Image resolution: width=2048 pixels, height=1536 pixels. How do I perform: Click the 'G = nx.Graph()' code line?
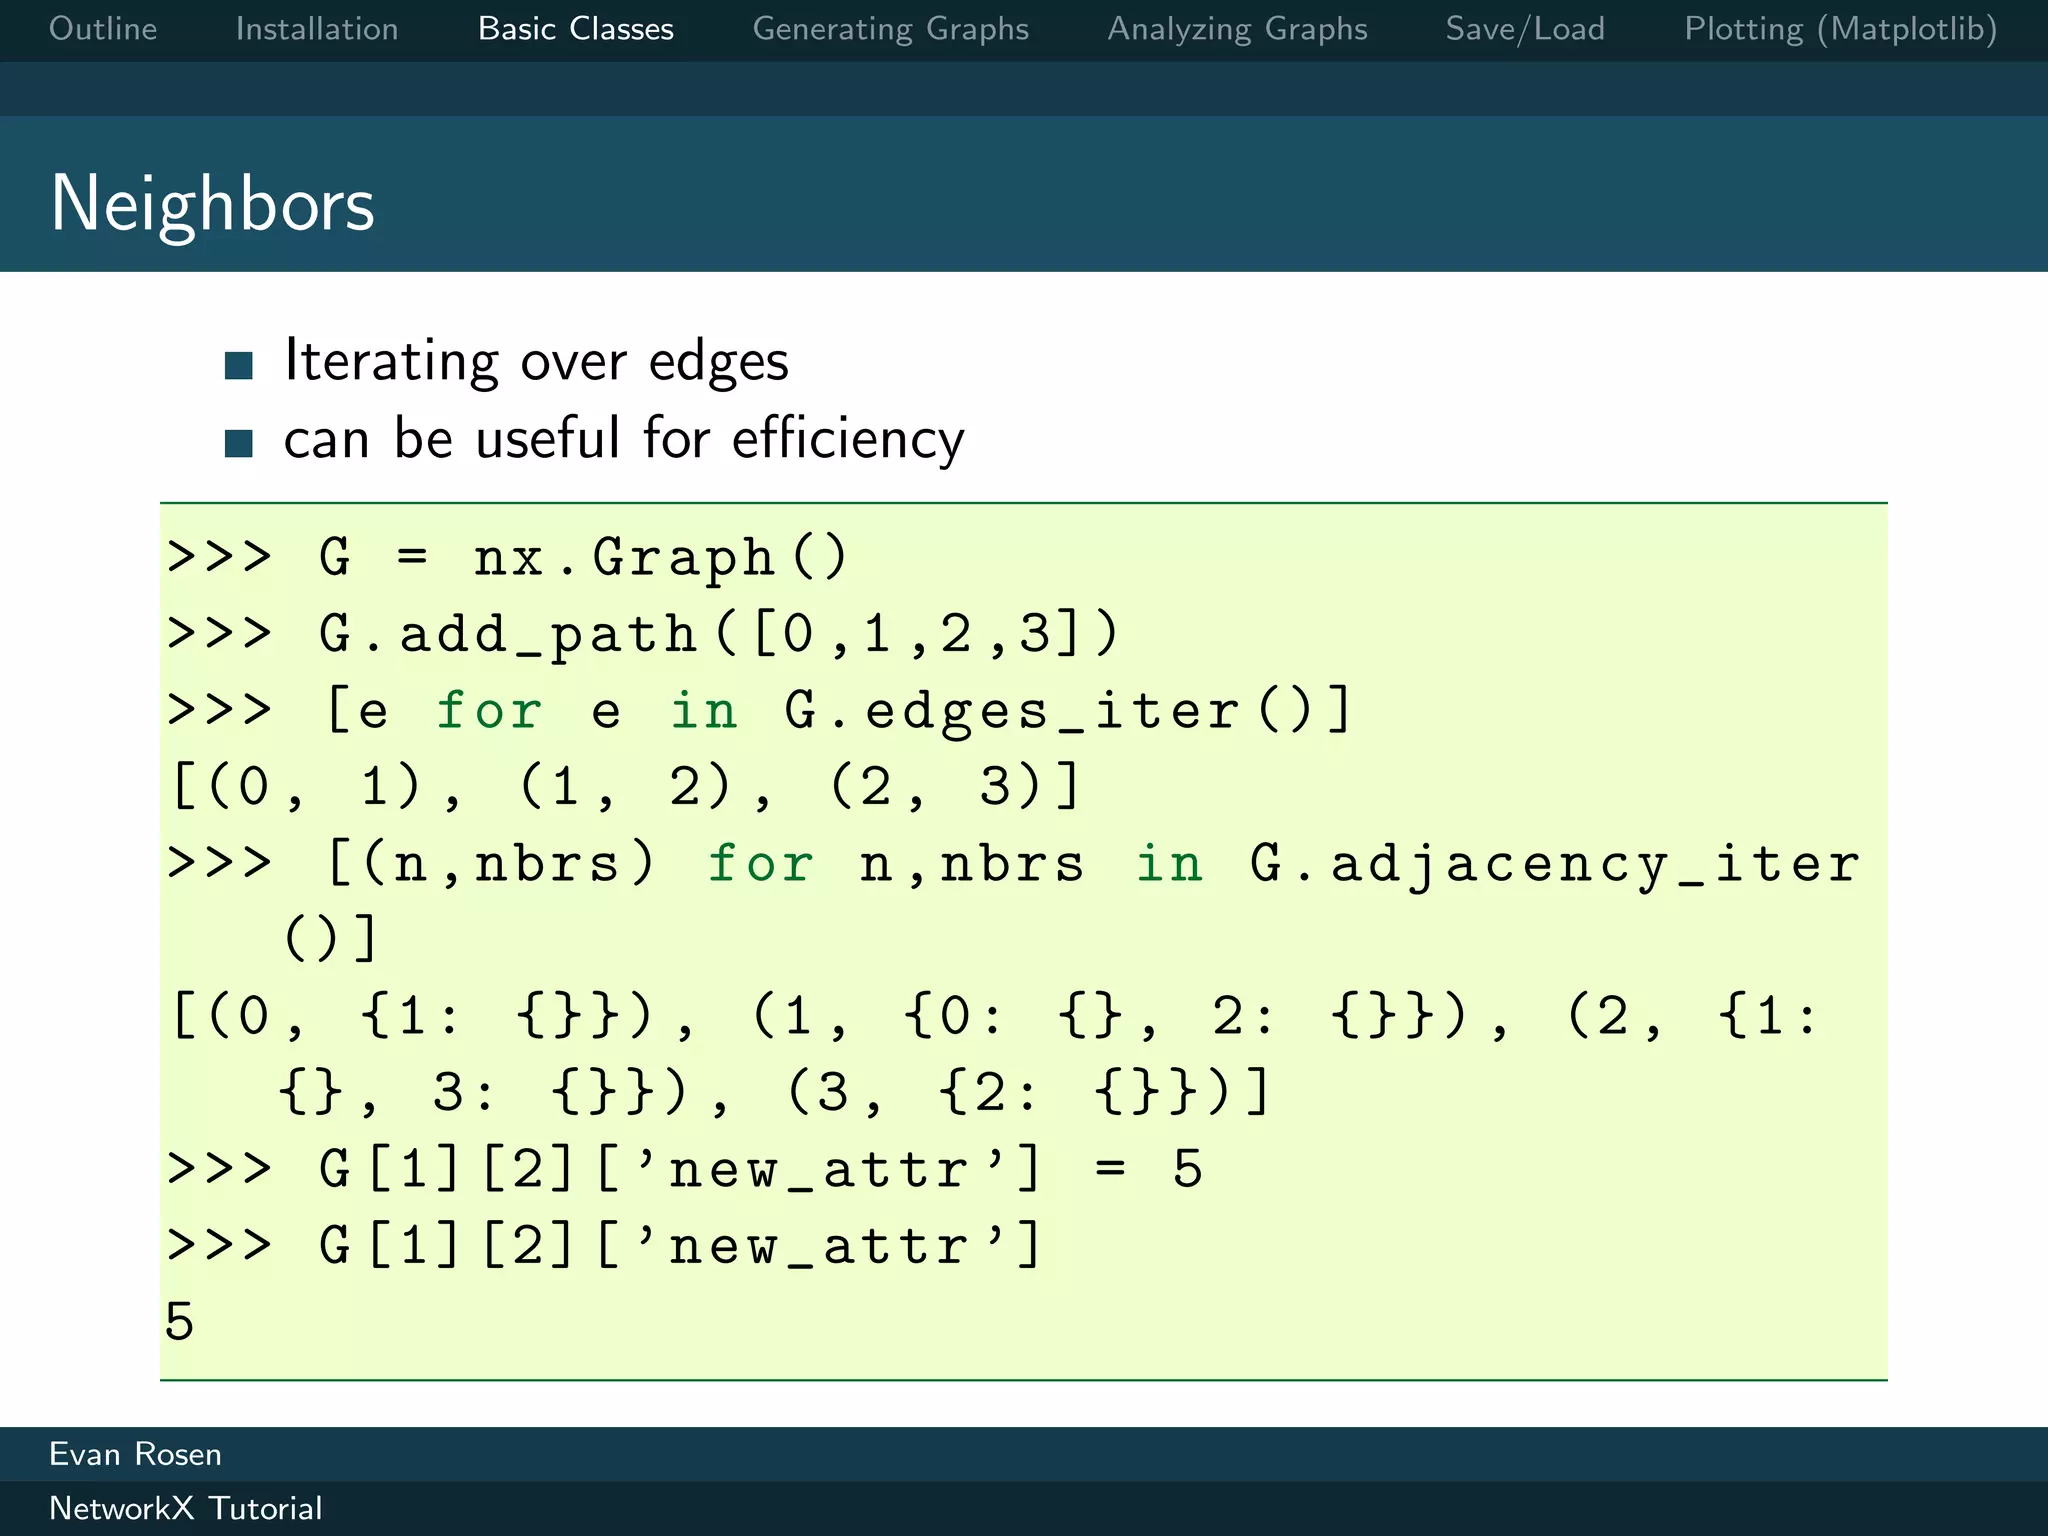[x=508, y=557]
